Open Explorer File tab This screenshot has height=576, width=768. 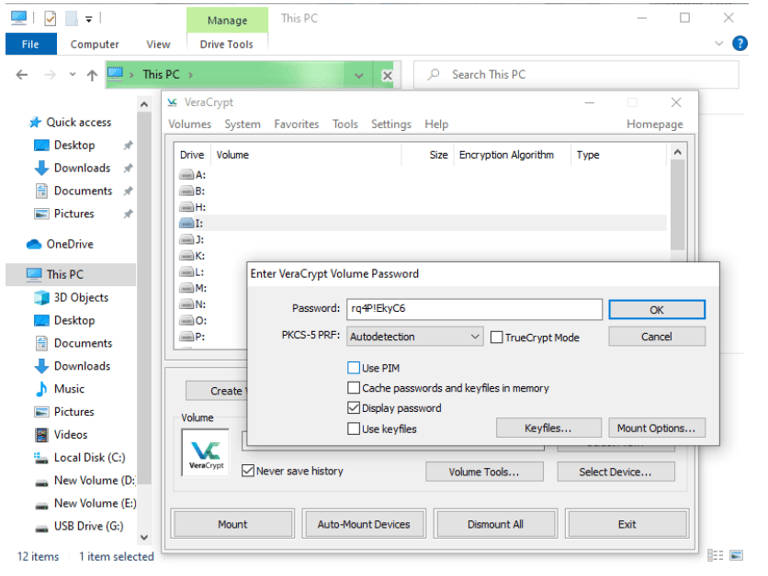(30, 44)
